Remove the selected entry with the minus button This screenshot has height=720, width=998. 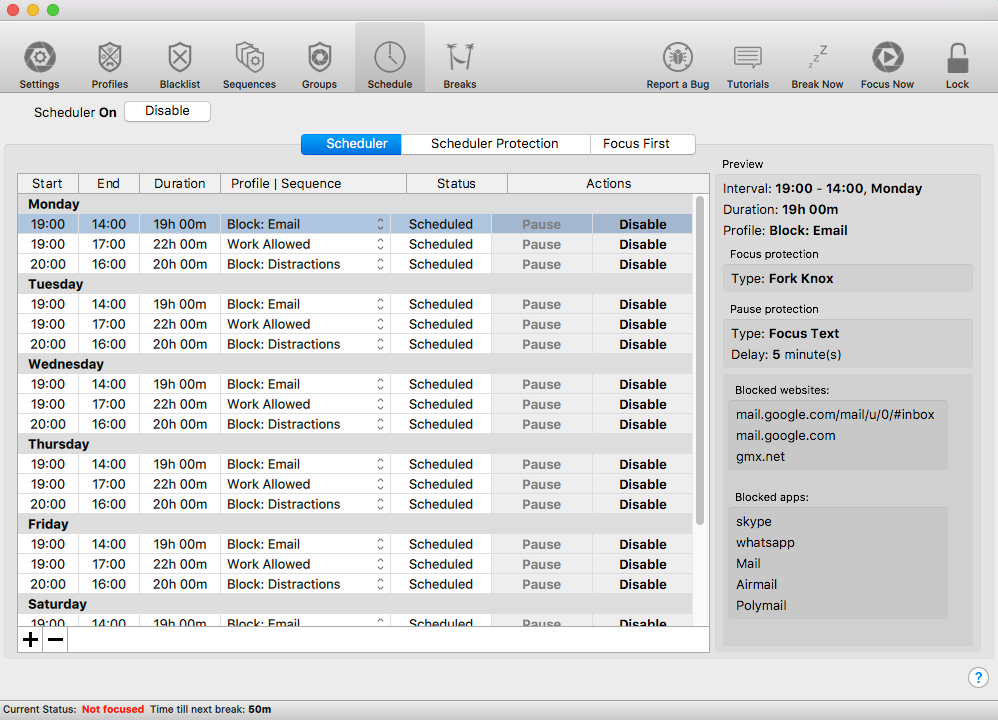coord(55,639)
